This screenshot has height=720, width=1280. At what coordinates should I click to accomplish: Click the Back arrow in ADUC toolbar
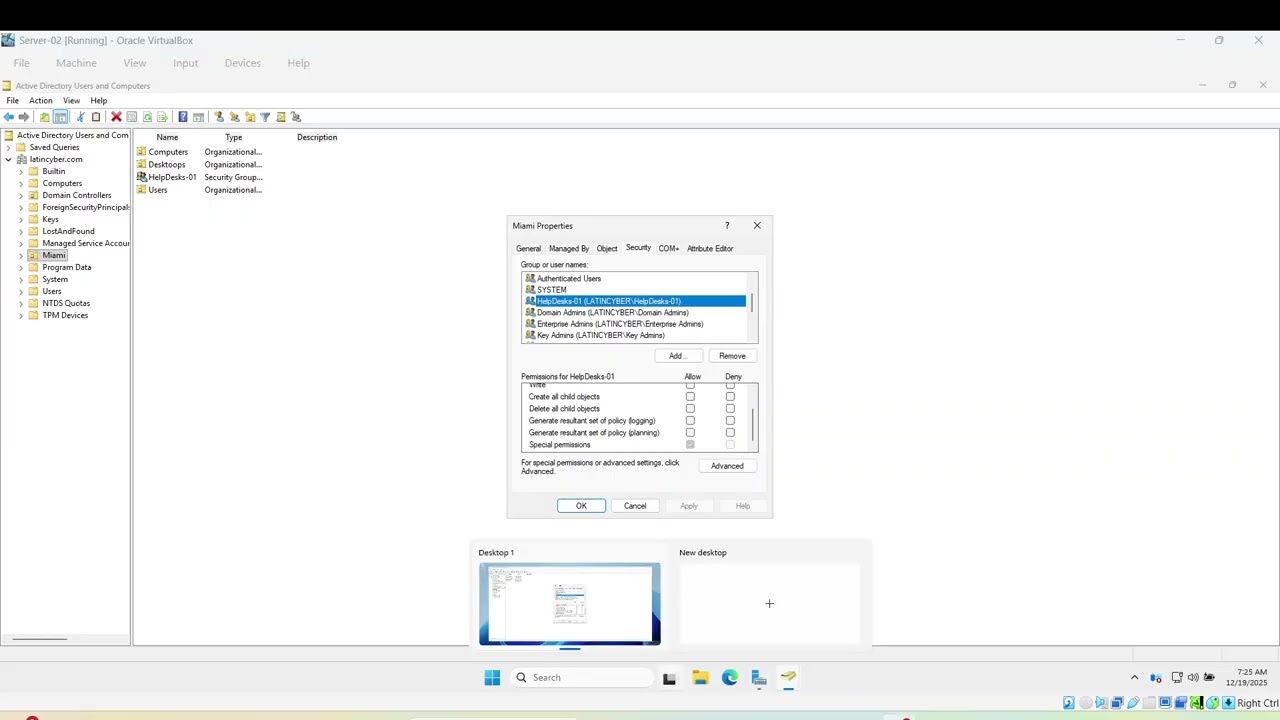click(9, 117)
